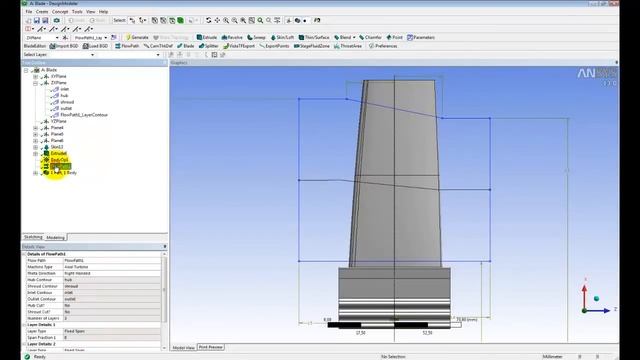Click the ISO ball on the triad
The image size is (640, 360).
click(596, 299)
